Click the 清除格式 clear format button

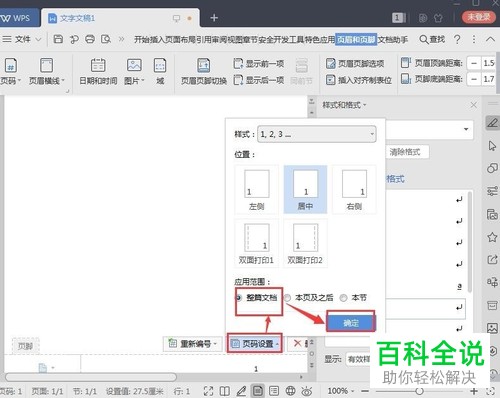click(x=406, y=152)
